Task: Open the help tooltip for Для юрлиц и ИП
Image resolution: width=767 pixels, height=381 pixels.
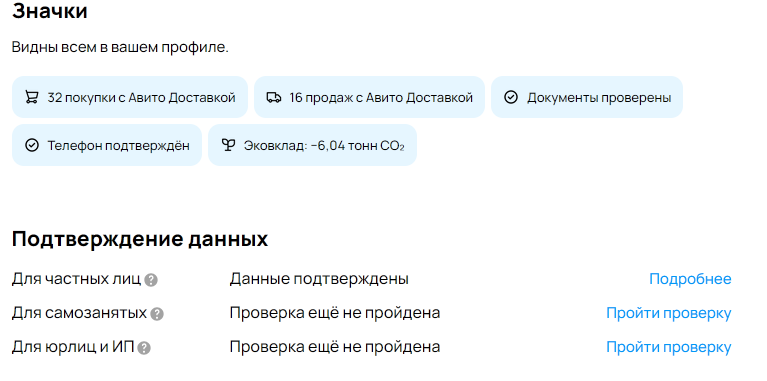Action: 144,348
